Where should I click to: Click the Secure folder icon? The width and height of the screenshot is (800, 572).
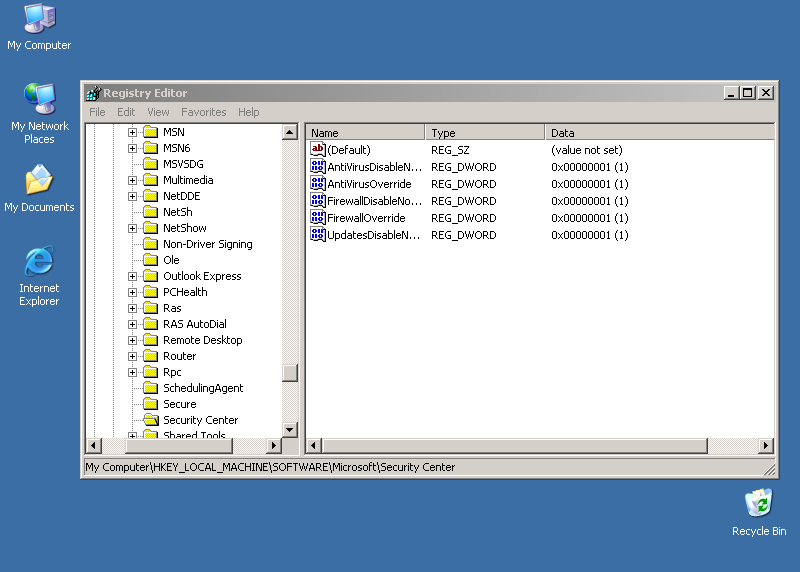click(x=151, y=404)
